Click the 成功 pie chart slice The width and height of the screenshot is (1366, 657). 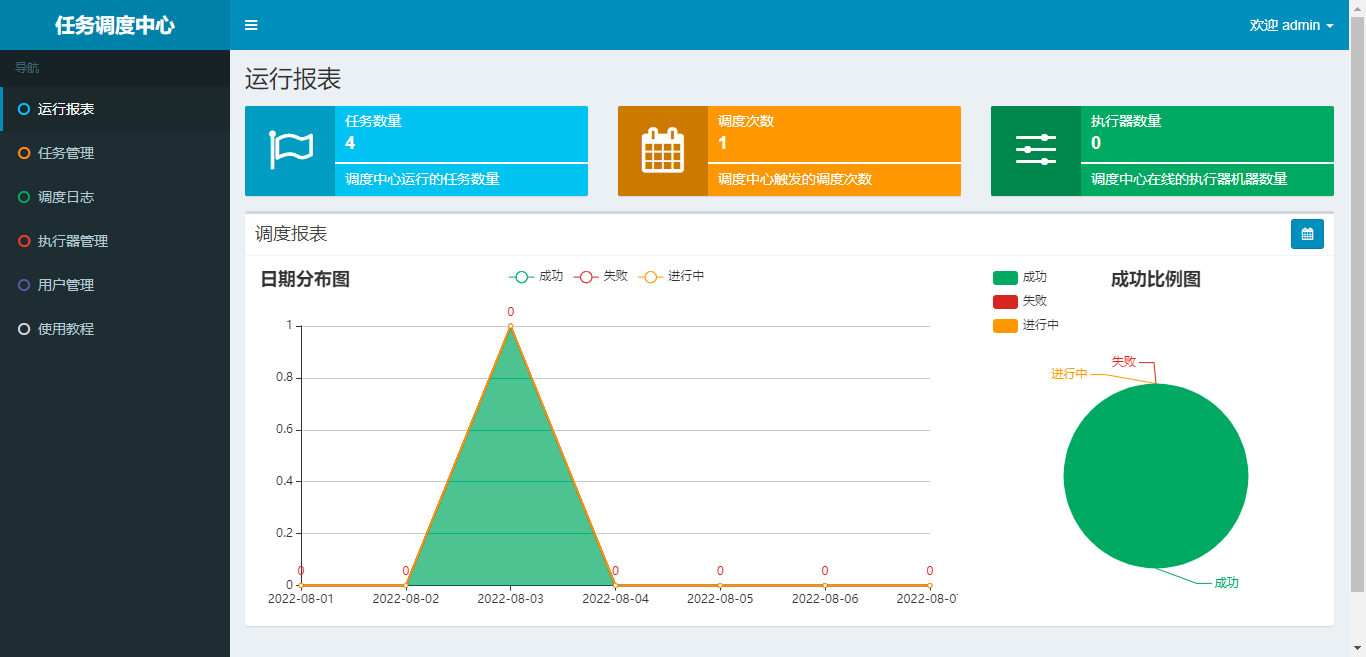click(x=1155, y=476)
